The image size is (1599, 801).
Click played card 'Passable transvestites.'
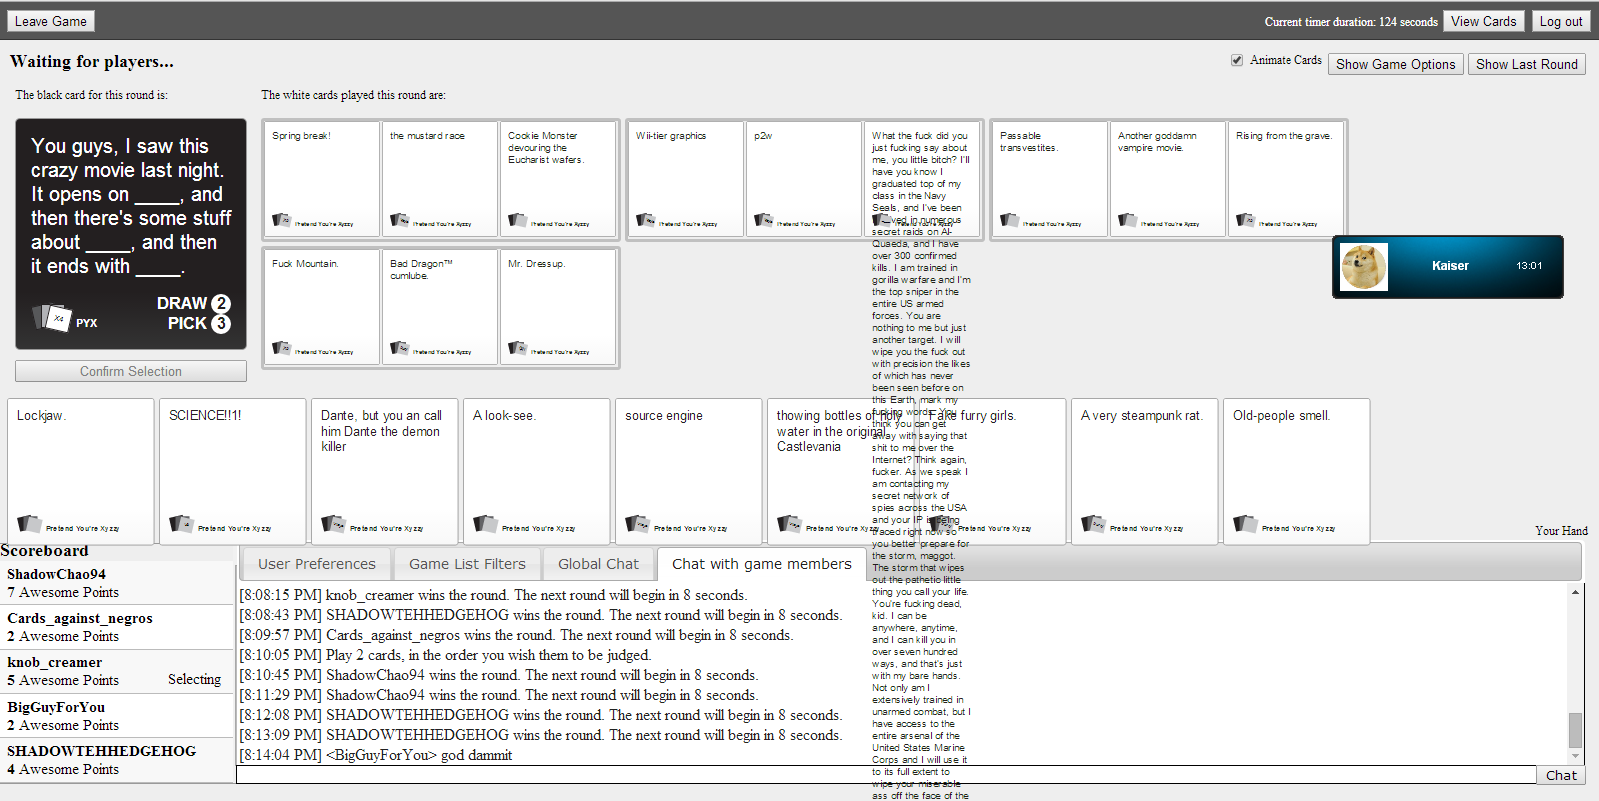pyautogui.click(x=1050, y=179)
